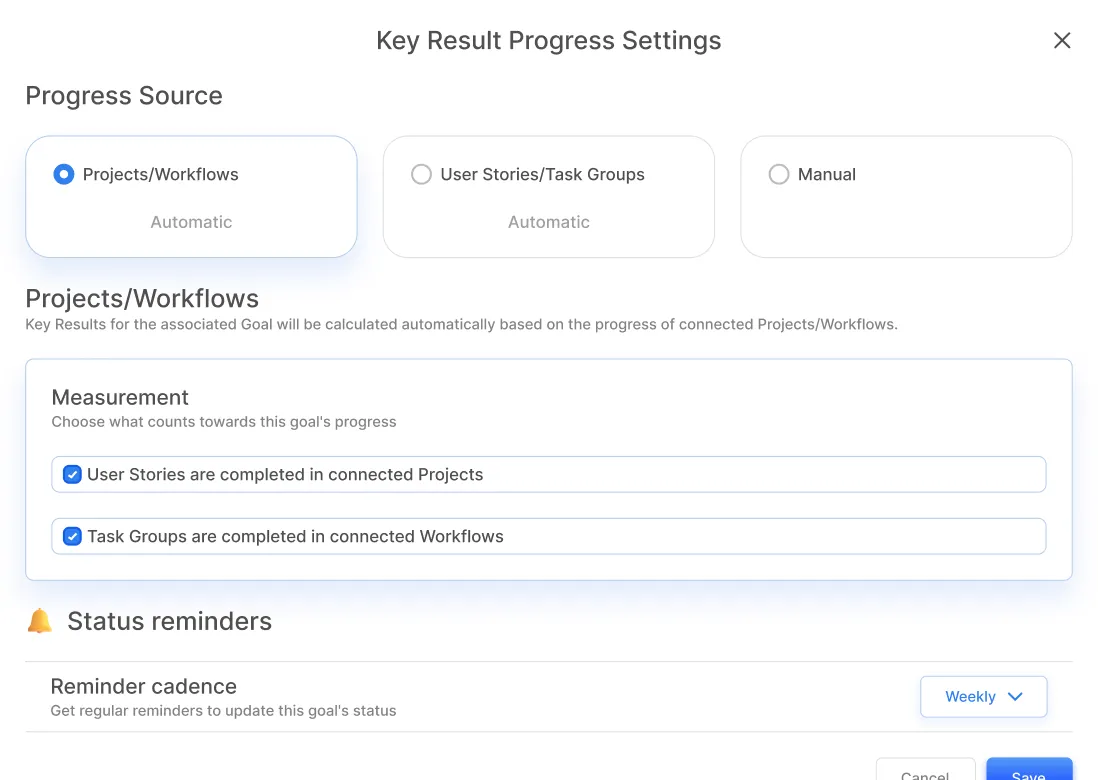Click "Task Groups are completed in connected Workflows" text

(x=295, y=537)
